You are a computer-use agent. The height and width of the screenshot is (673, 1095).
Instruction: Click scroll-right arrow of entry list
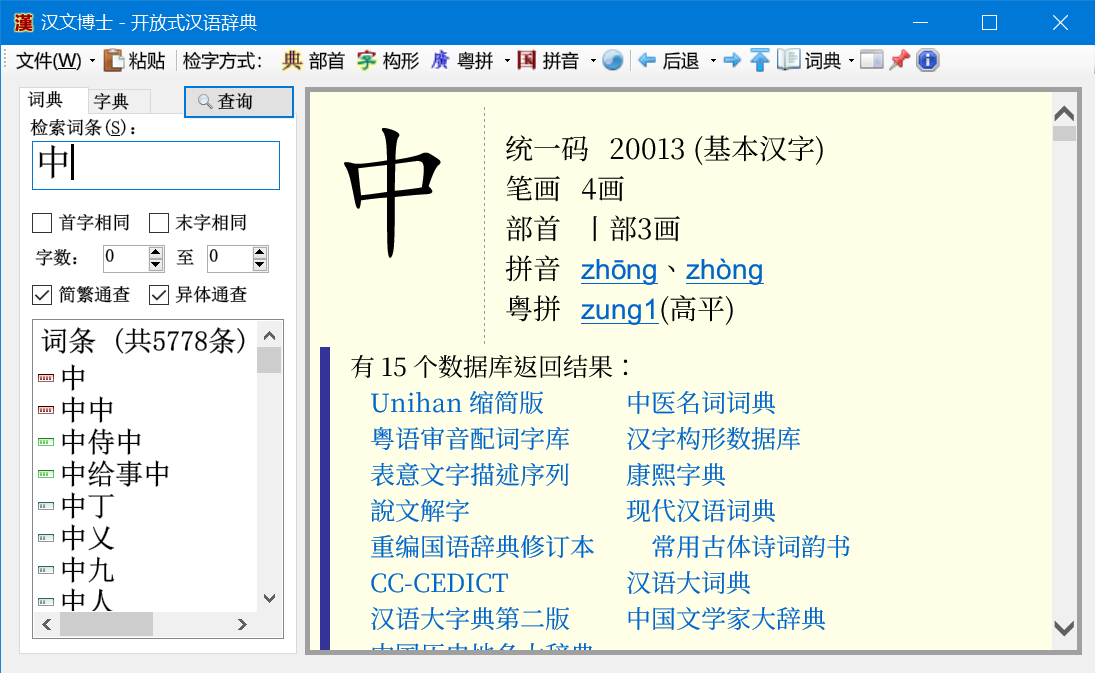(242, 624)
